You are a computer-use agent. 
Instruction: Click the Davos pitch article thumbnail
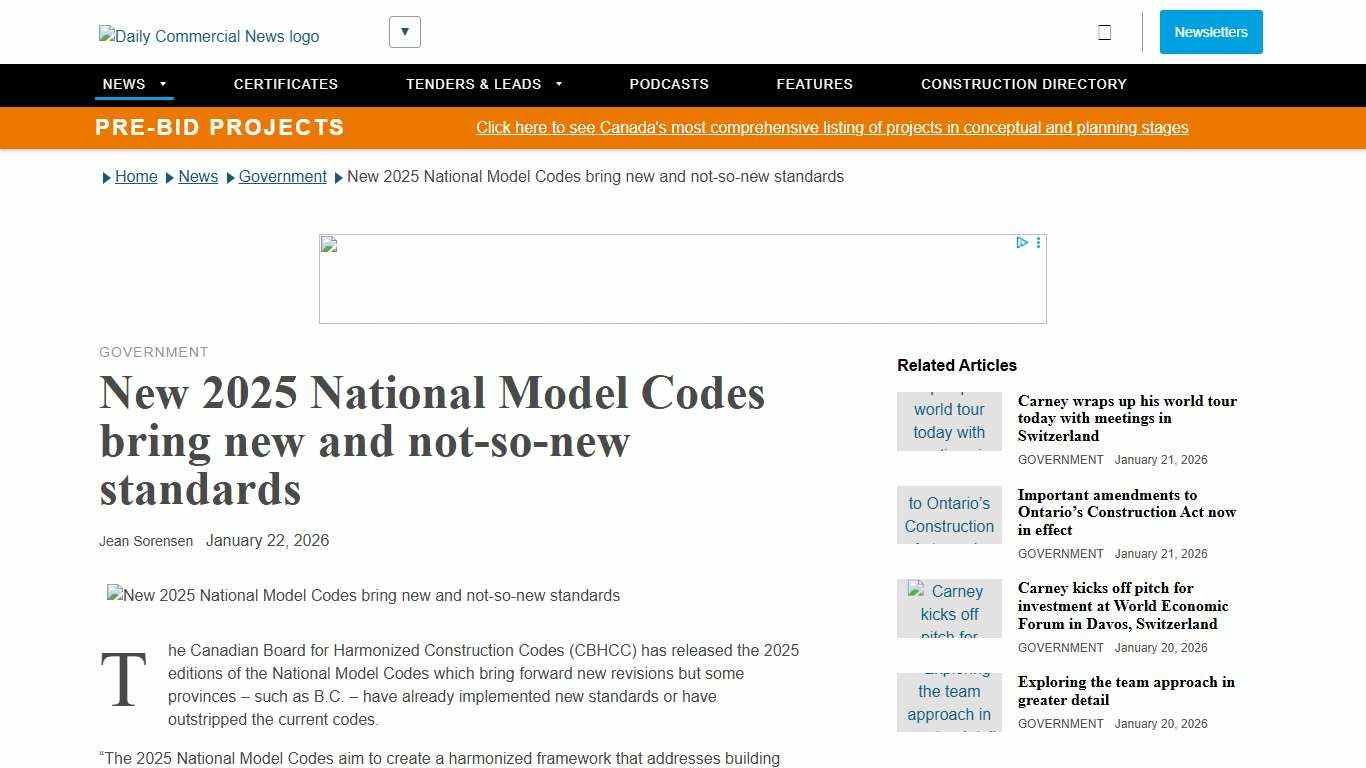948,608
